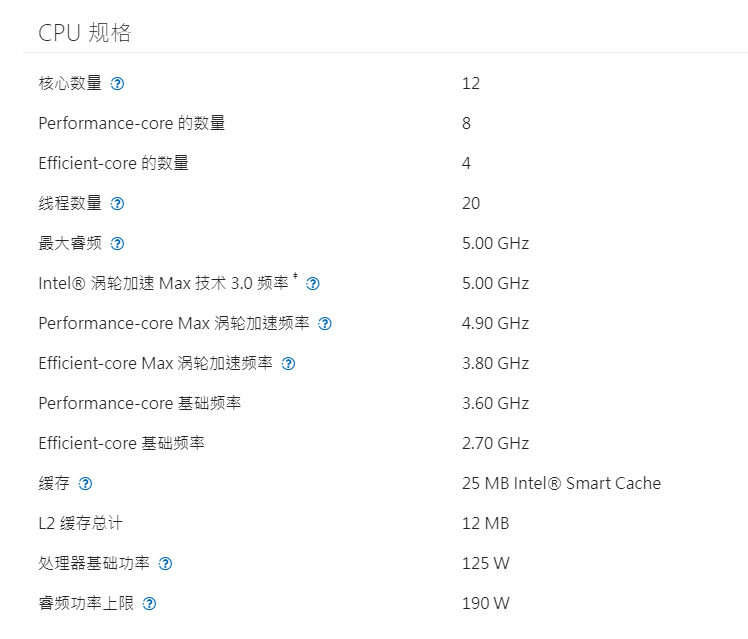Open help for Intel 涡轮加速 Max 技术 3.0 频率
748x639 pixels.
[x=313, y=284]
